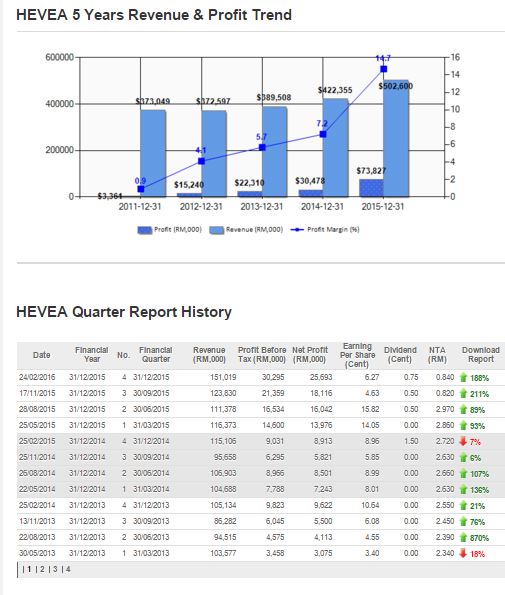Click dividend value 1.50
Screen dimensions: 505x595
point(411,441)
